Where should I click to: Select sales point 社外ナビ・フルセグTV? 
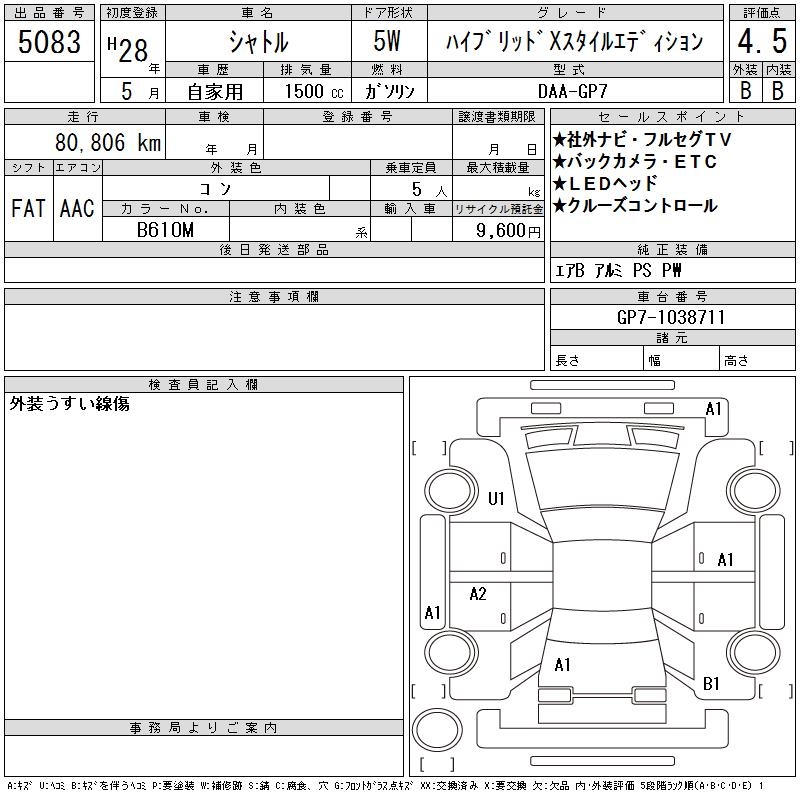pyautogui.click(x=642, y=139)
